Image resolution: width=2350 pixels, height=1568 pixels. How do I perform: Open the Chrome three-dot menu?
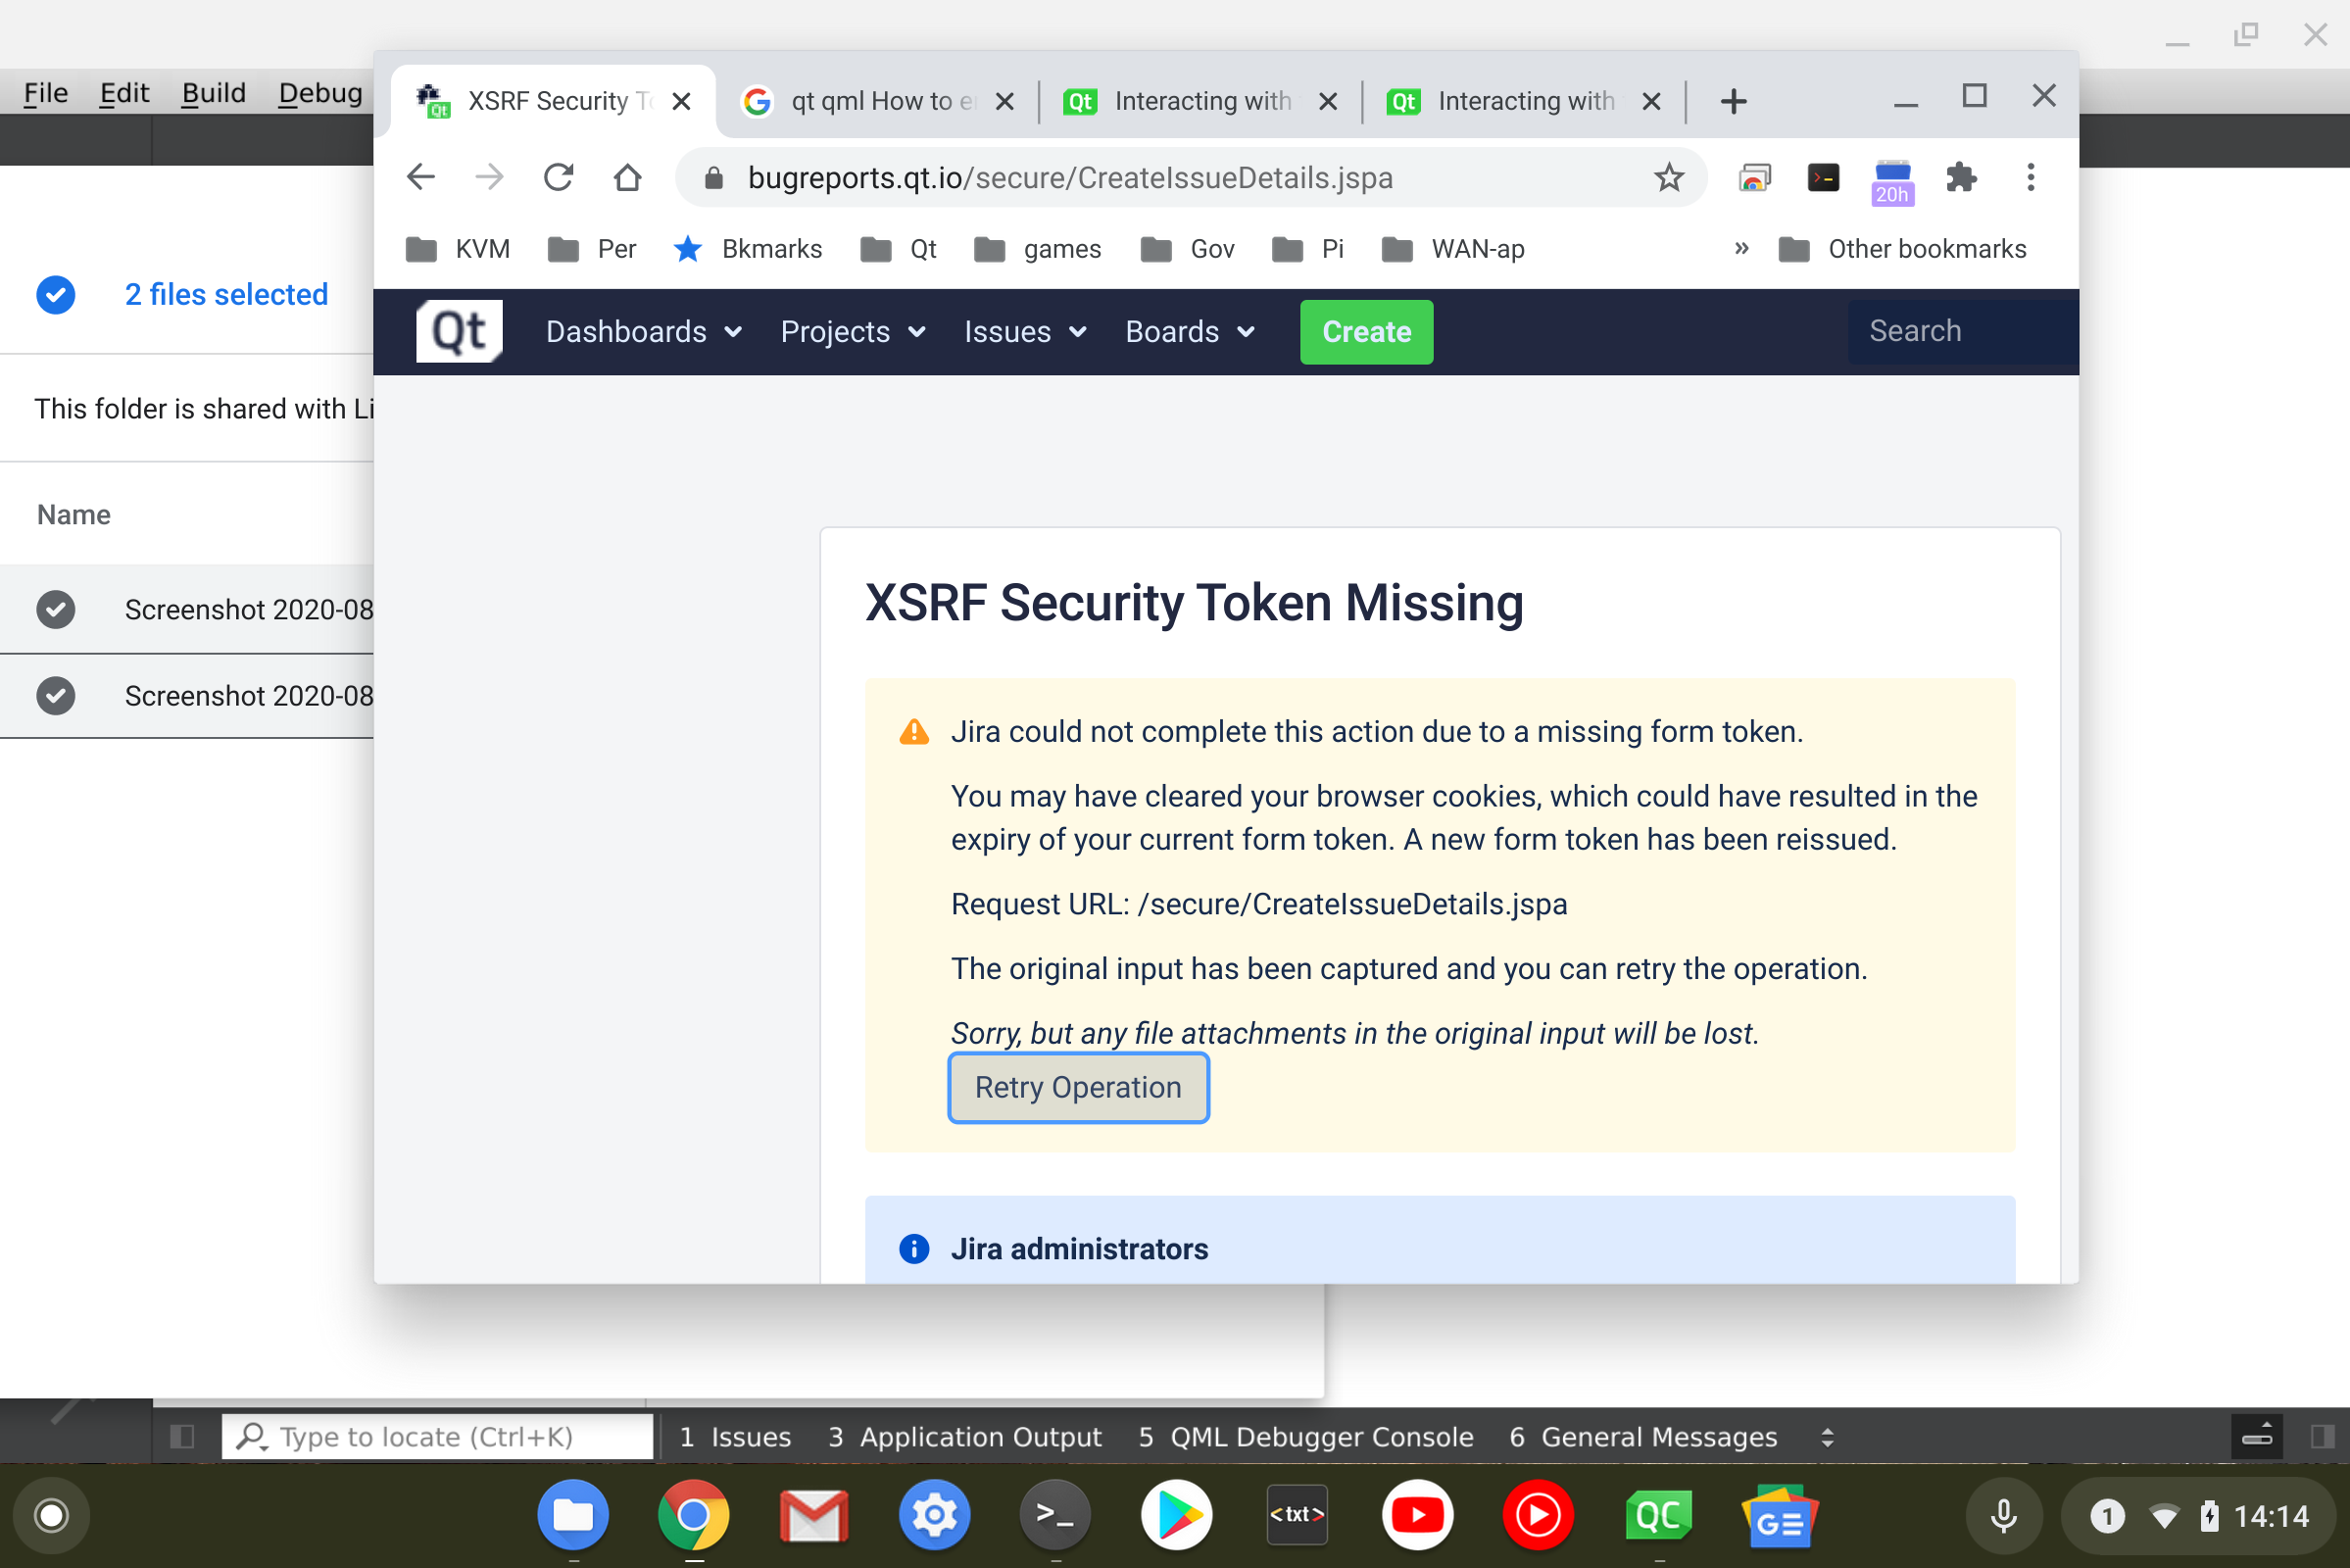[2029, 178]
